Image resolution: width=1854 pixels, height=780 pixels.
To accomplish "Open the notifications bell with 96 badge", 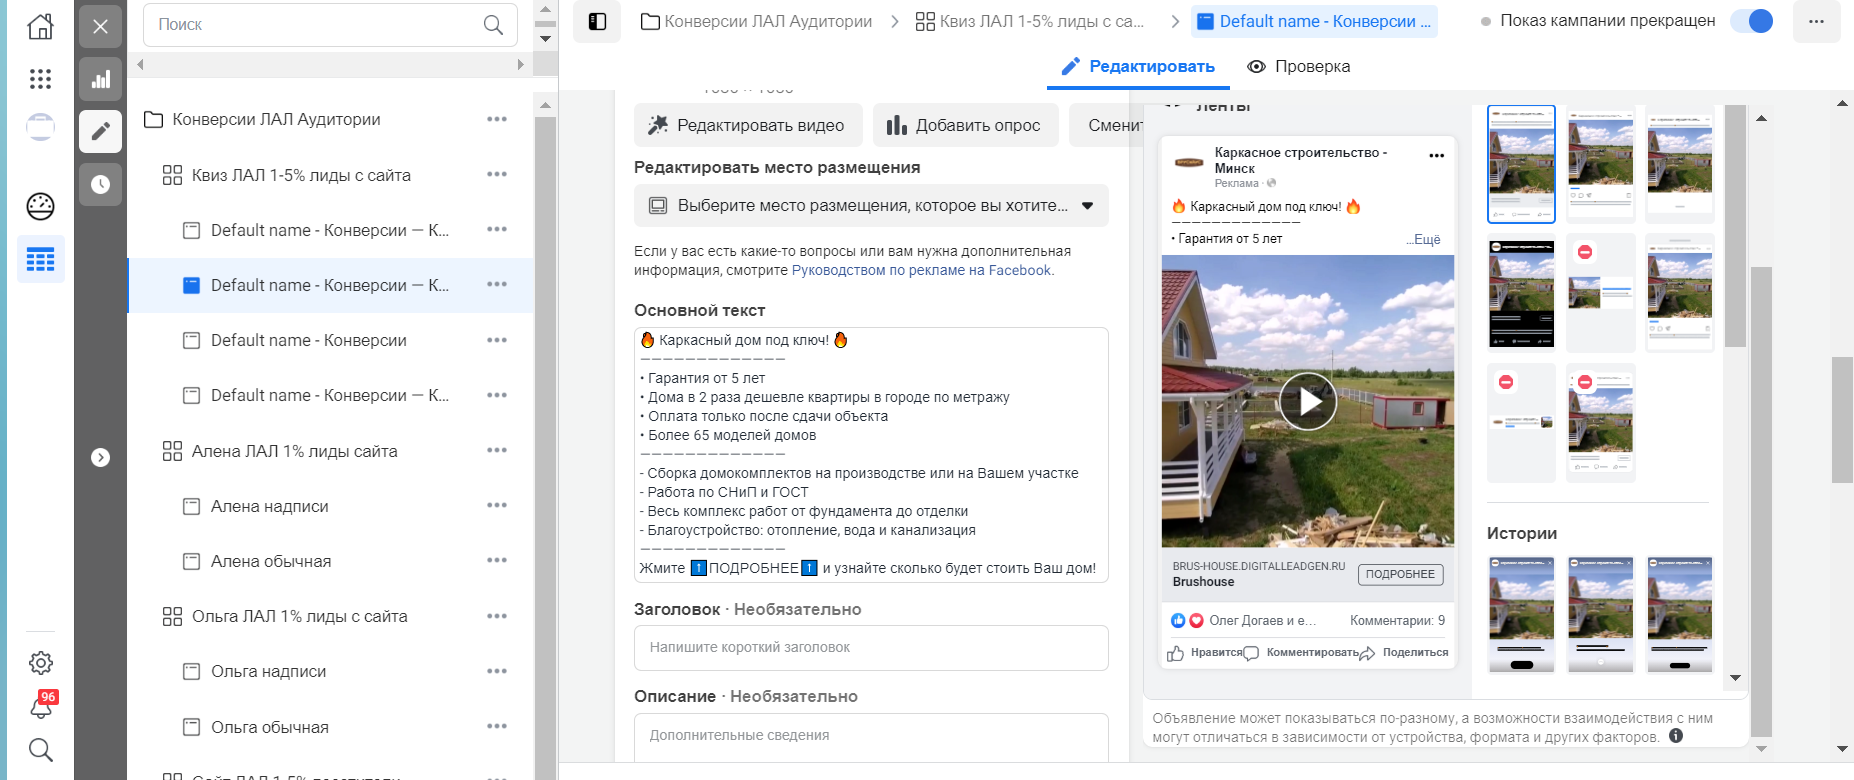I will (x=41, y=706).
